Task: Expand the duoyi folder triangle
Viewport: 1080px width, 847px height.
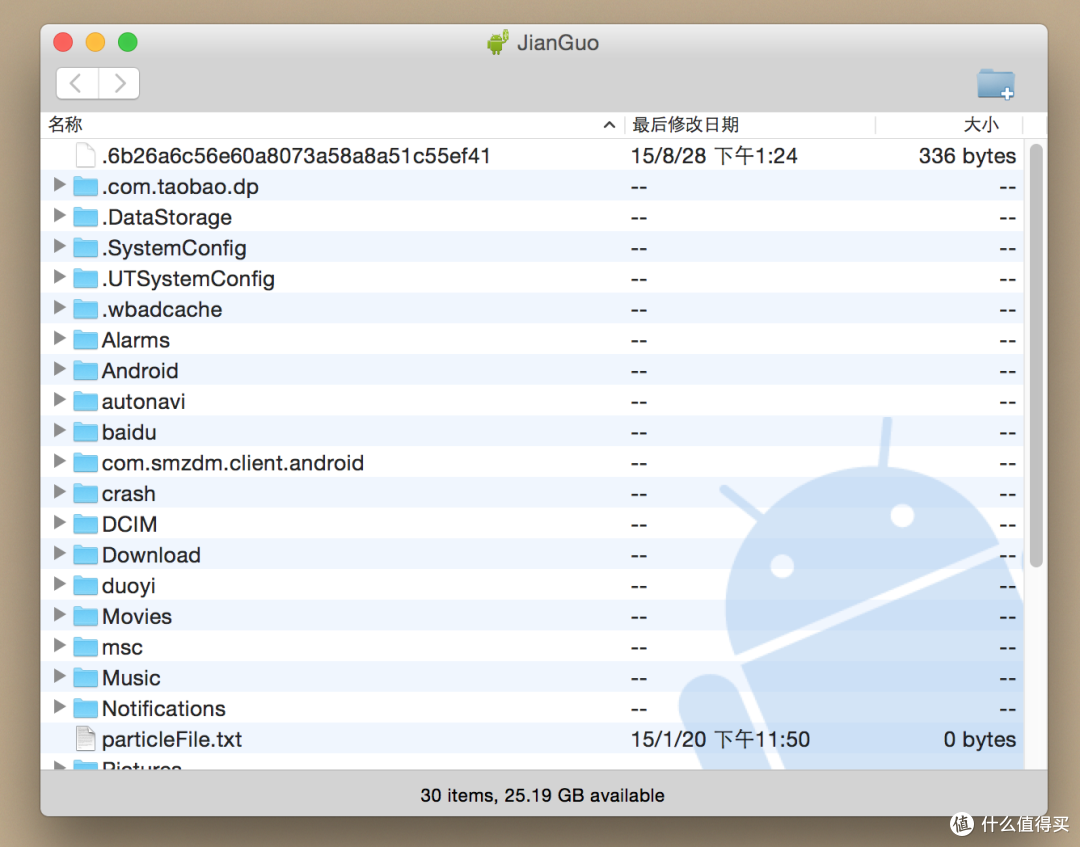Action: [x=60, y=584]
